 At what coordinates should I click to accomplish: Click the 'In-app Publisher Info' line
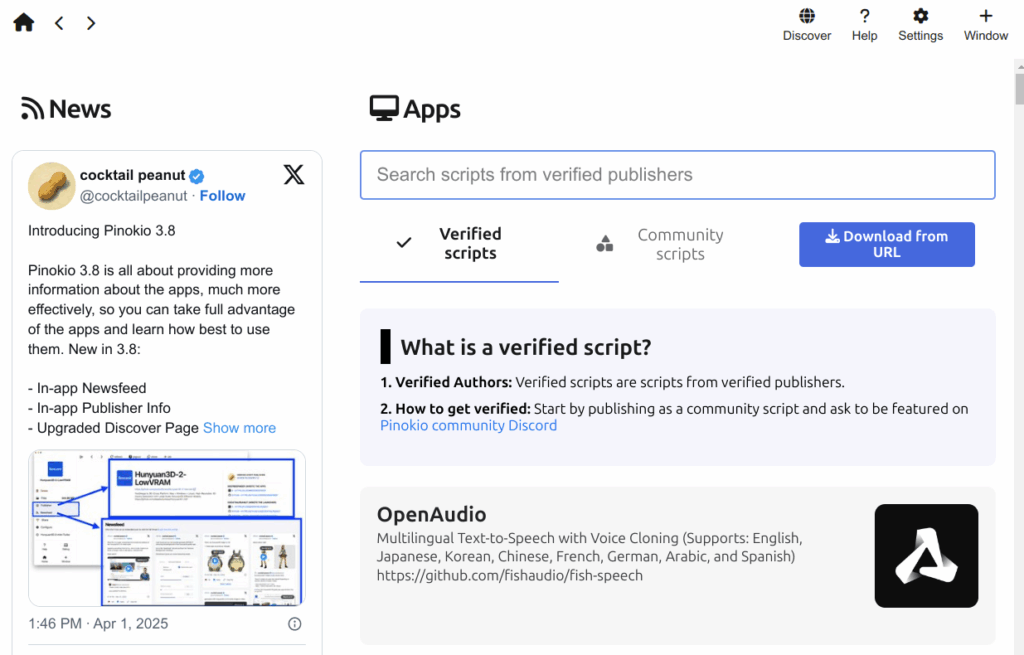pyautogui.click(x=99, y=408)
